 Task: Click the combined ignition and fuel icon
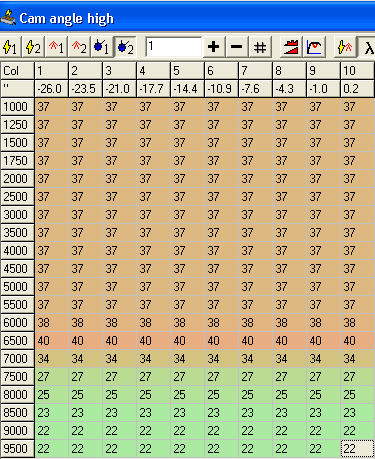coord(345,47)
